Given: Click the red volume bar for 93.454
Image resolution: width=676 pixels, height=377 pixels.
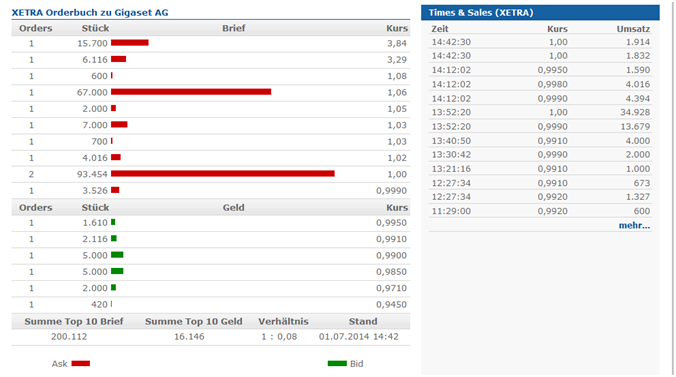Looking at the screenshot, I should click(223, 173).
